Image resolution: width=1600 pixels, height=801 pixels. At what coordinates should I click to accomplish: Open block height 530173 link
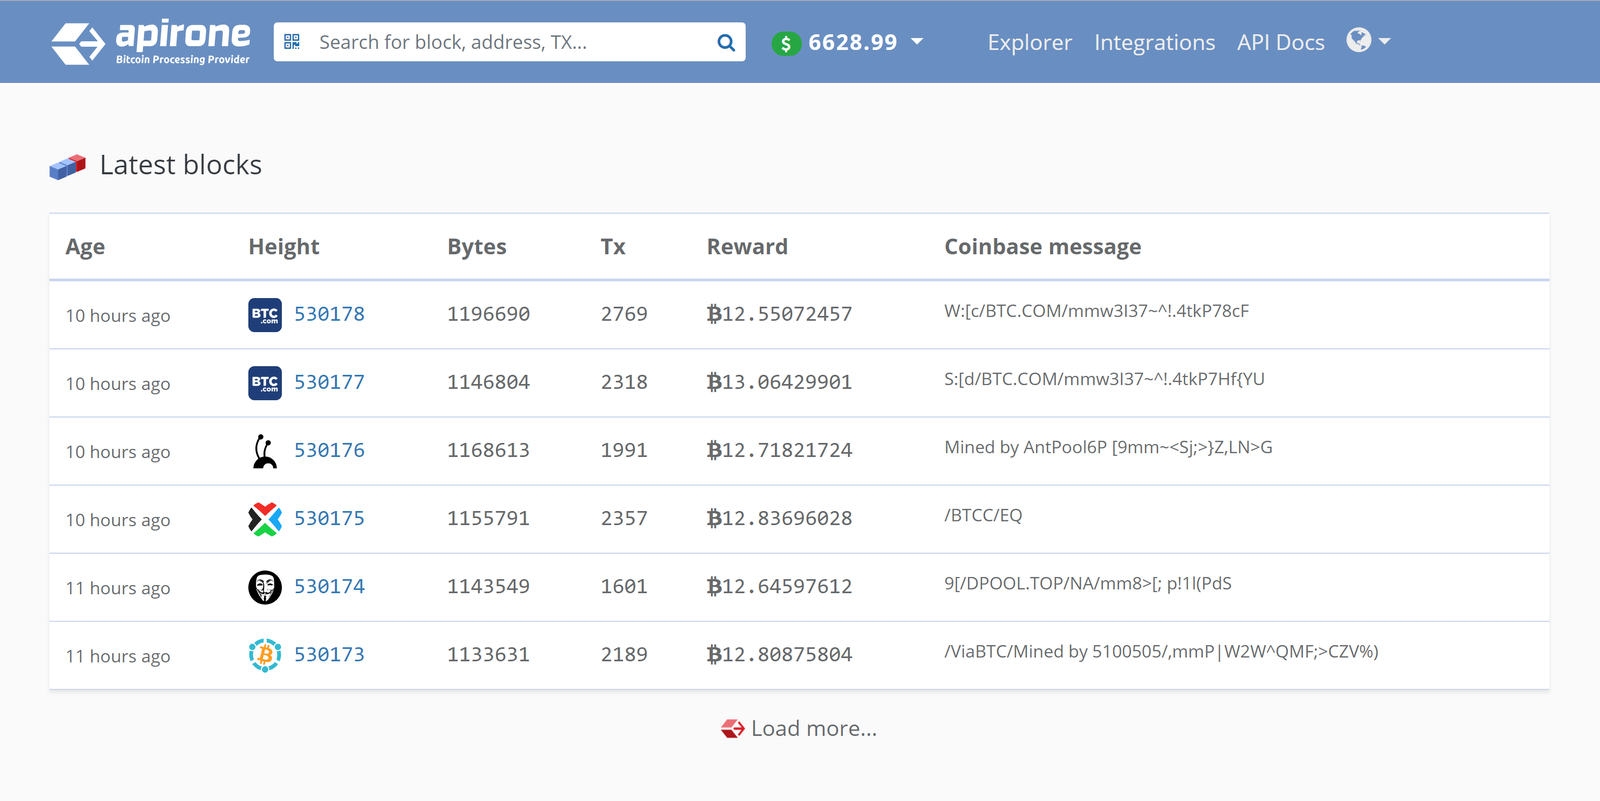(329, 655)
